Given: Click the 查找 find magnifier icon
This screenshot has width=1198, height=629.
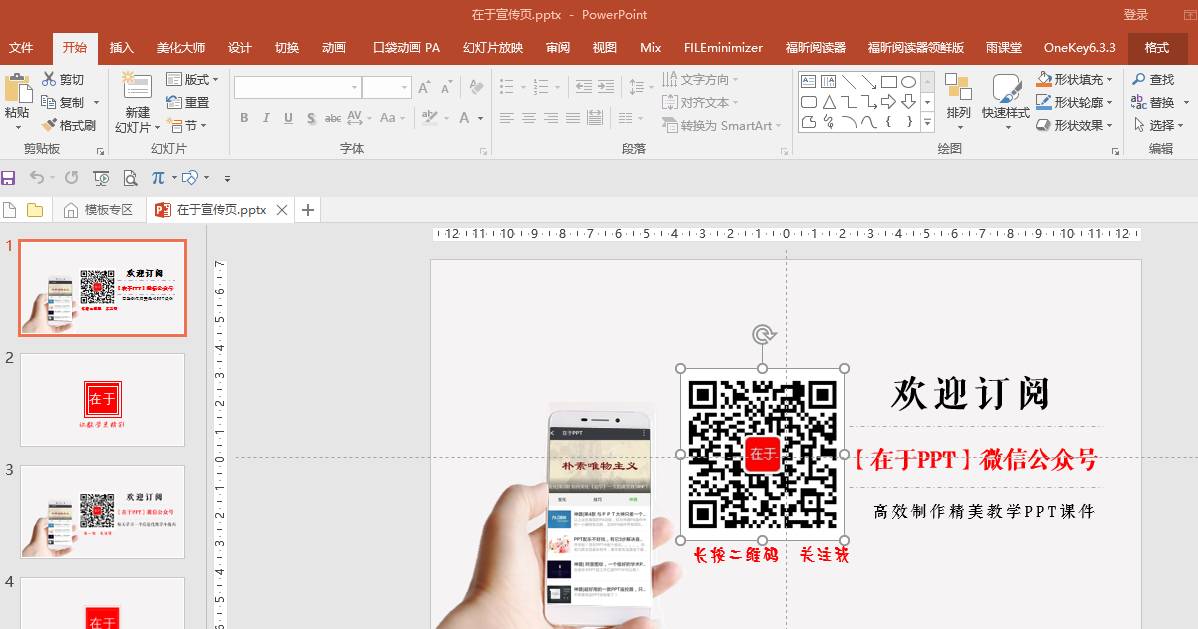Looking at the screenshot, I should [x=1138, y=80].
